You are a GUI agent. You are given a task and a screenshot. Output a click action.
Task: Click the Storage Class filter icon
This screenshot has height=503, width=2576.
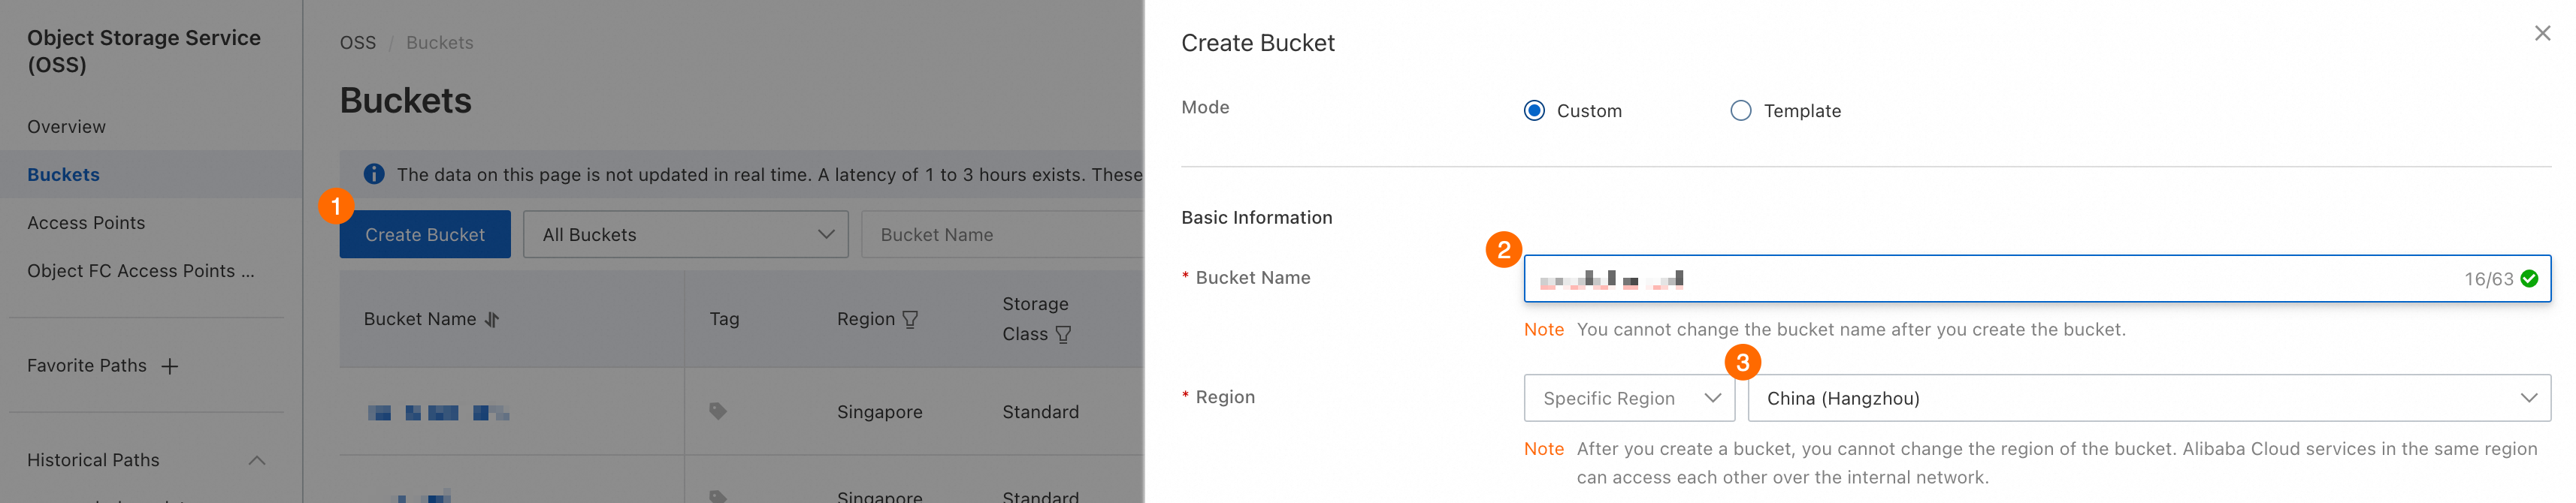pyautogui.click(x=1063, y=335)
